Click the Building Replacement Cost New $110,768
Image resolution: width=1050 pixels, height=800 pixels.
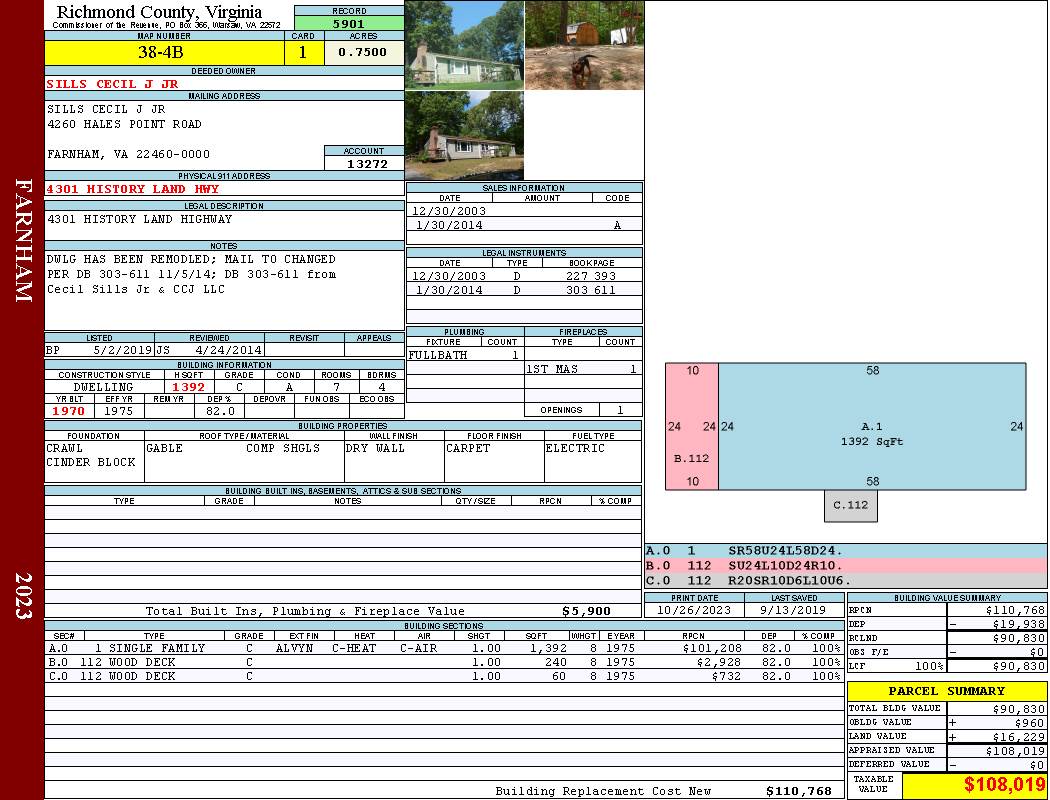coord(798,791)
